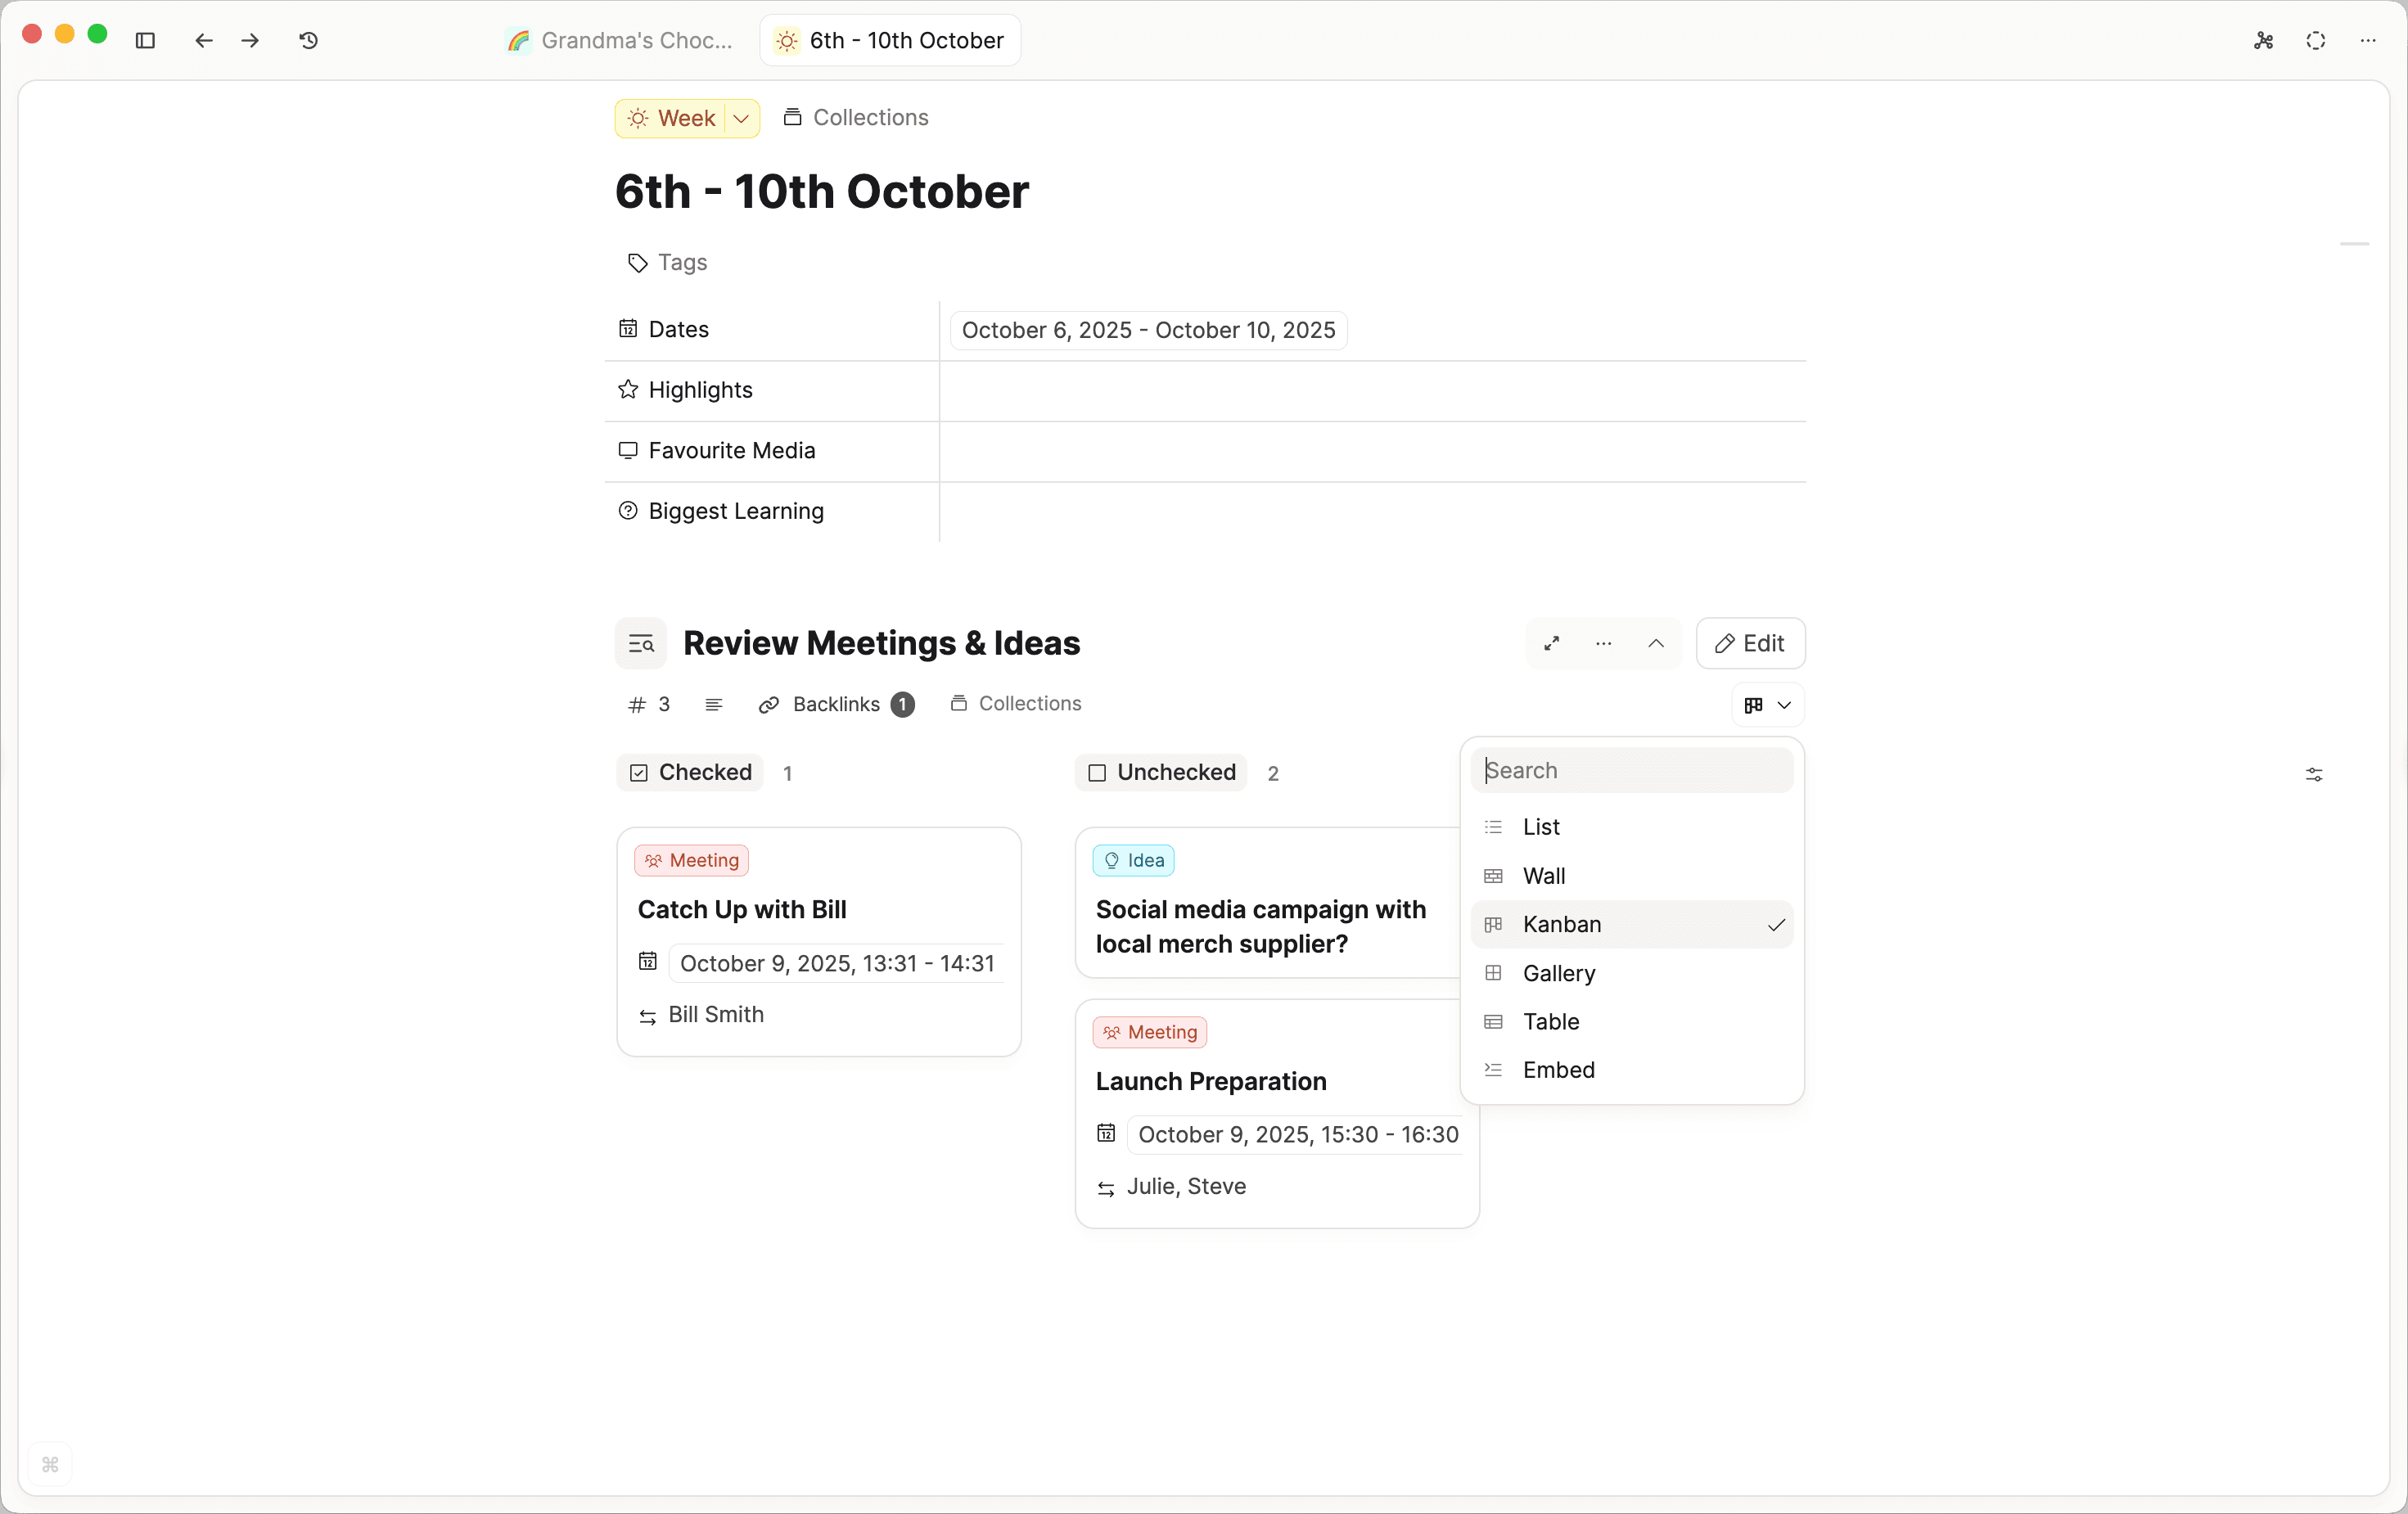The width and height of the screenshot is (2408, 1514).
Task: Select the Wall view option
Action: point(1543,875)
